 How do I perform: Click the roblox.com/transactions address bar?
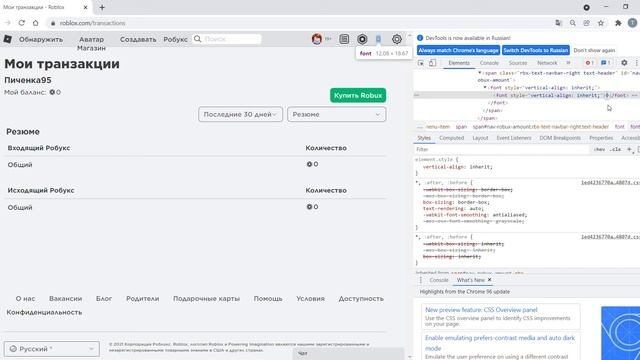[92, 23]
